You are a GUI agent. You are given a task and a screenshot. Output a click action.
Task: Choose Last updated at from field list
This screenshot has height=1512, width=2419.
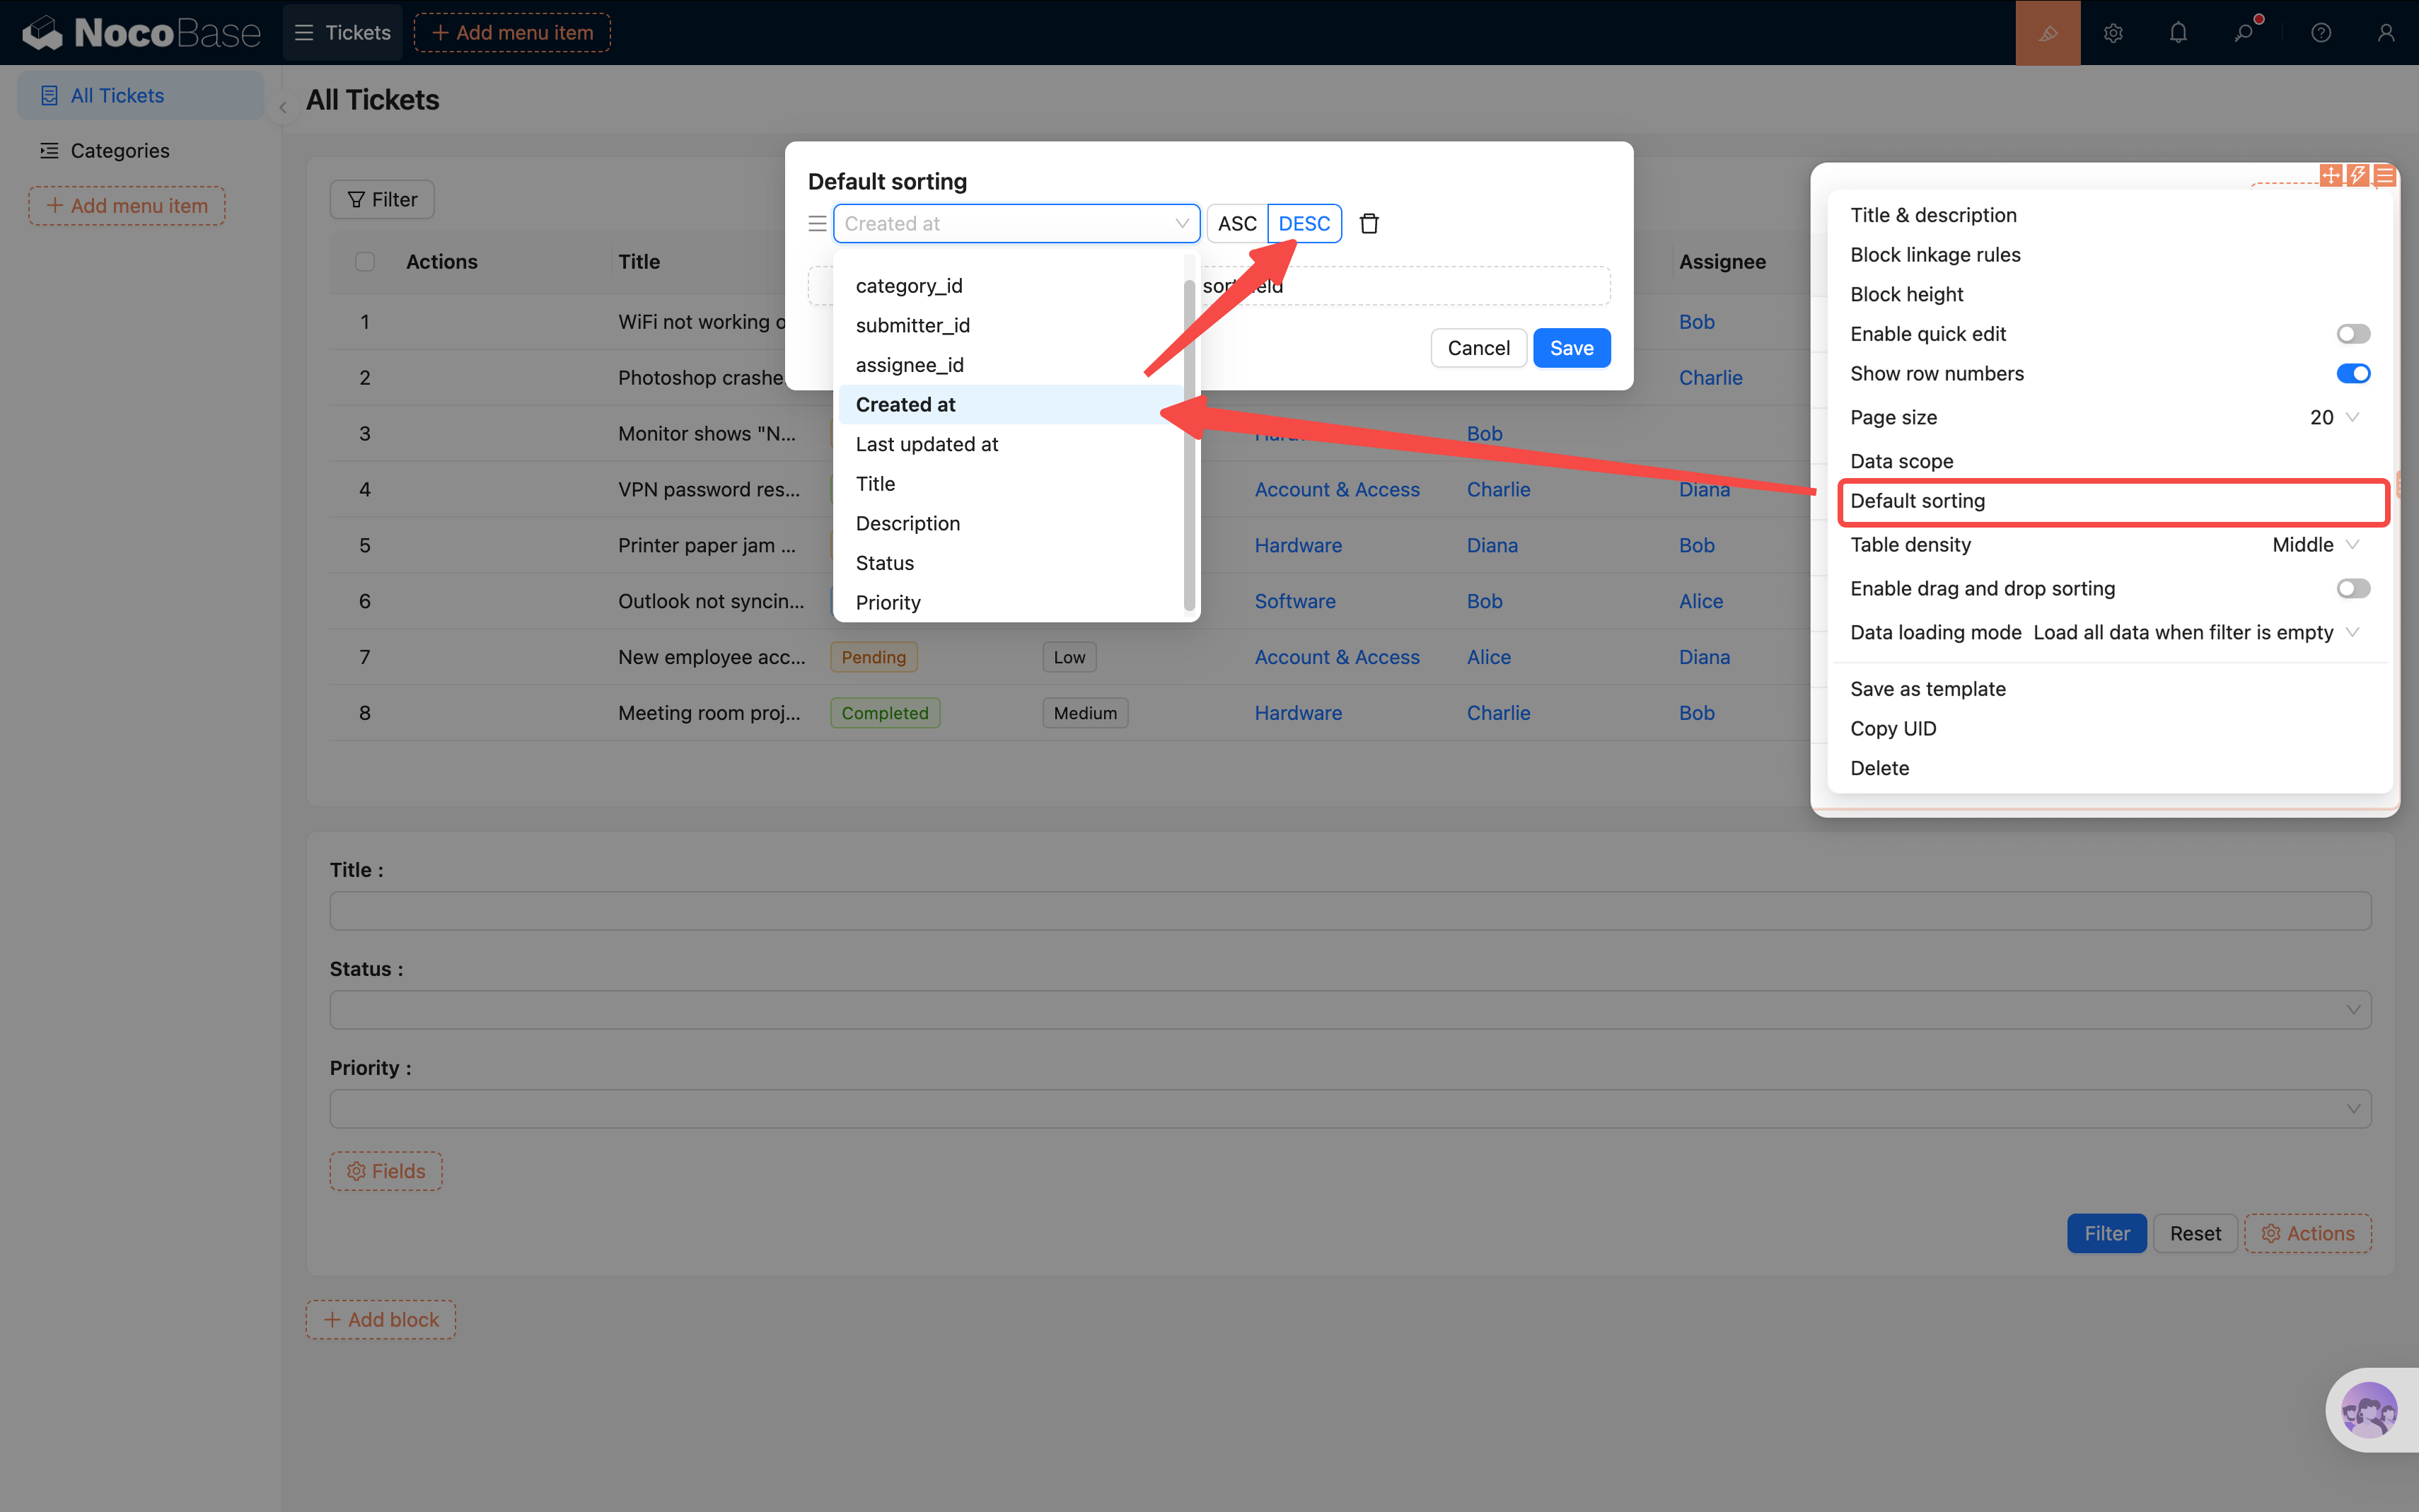927,444
